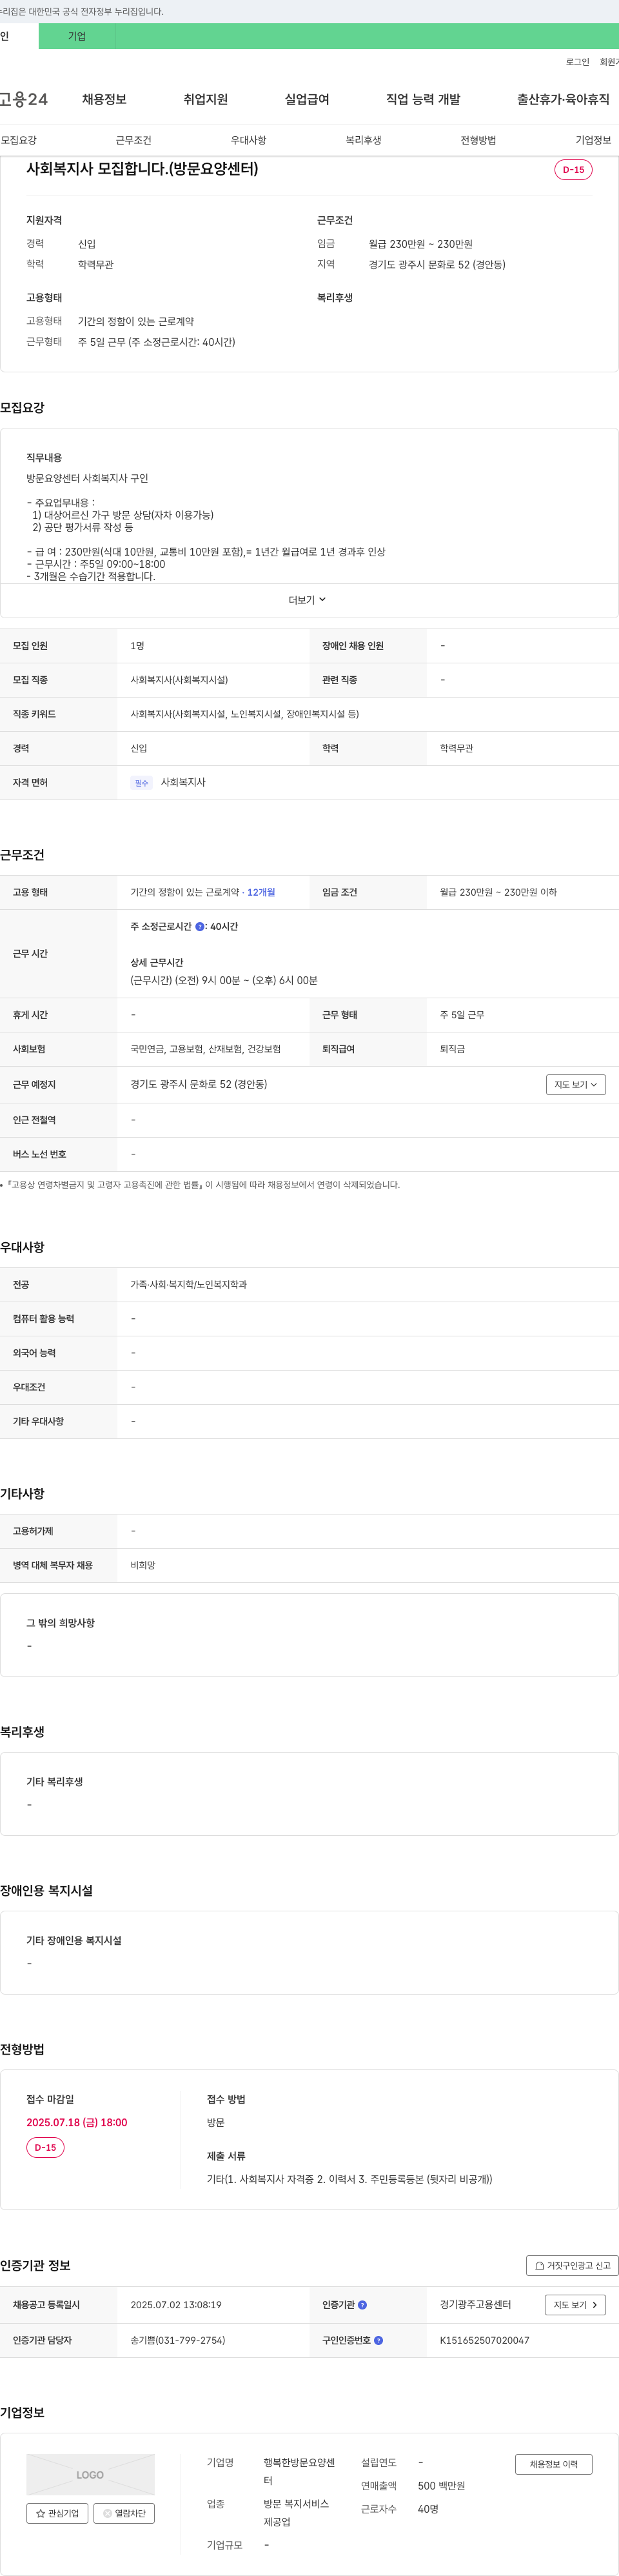Click the 인증기관 help icon

point(362,2304)
